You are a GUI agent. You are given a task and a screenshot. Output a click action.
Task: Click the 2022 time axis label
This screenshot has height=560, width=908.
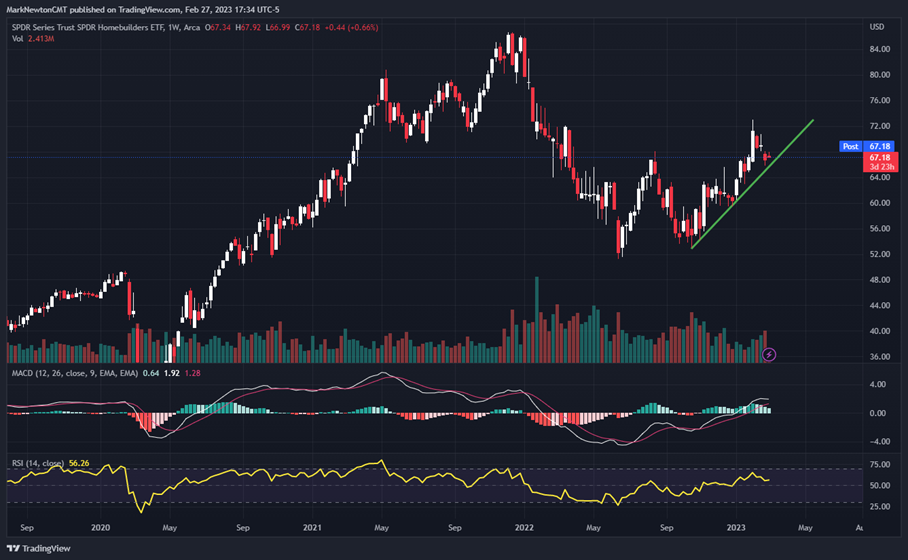[524, 528]
